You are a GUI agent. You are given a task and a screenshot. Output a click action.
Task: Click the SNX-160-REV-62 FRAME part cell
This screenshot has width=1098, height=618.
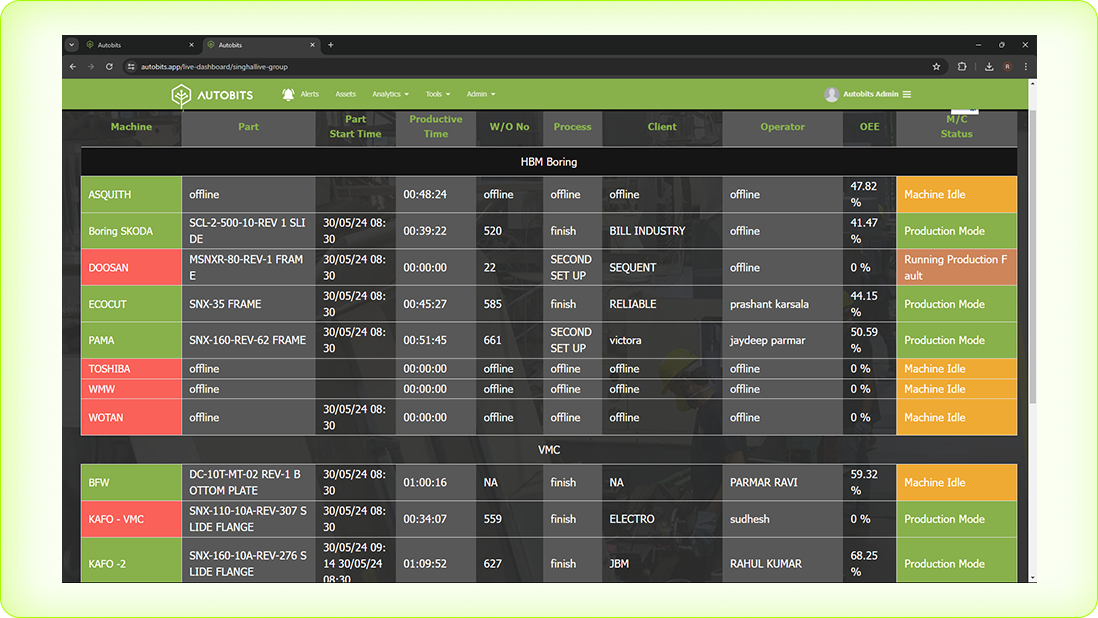pyautogui.click(x=249, y=340)
